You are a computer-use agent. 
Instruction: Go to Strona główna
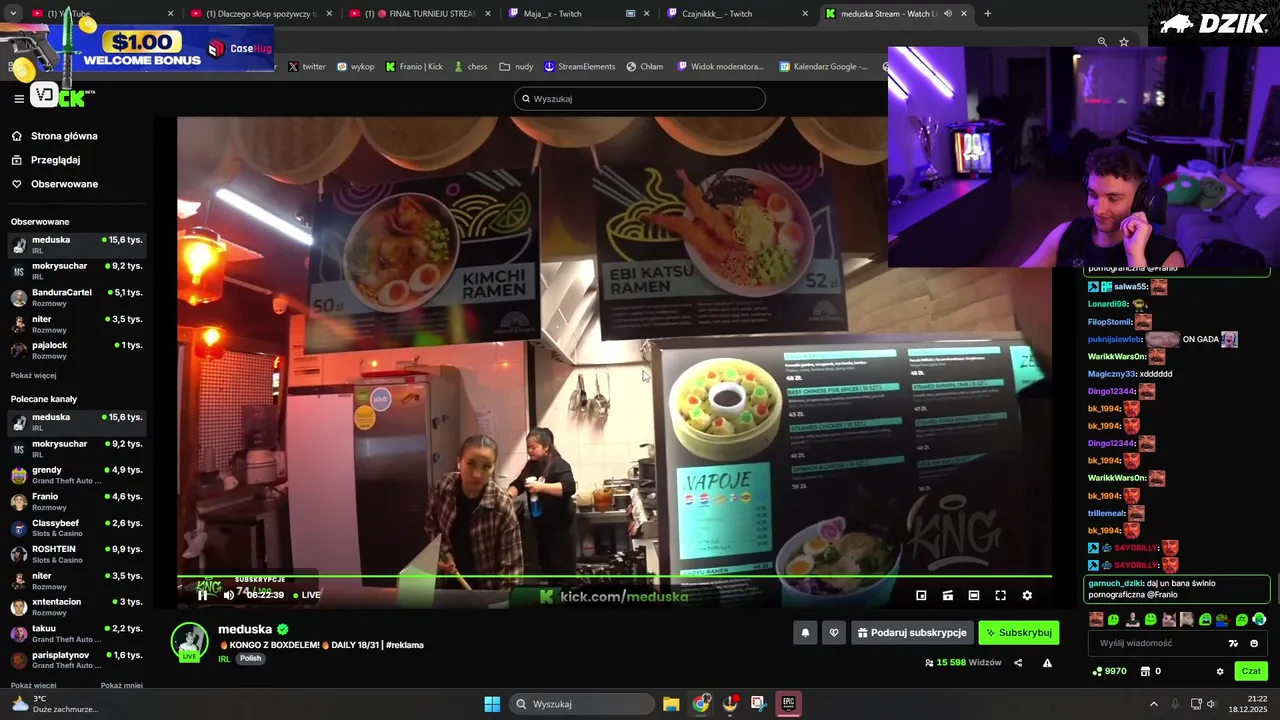[x=64, y=136]
